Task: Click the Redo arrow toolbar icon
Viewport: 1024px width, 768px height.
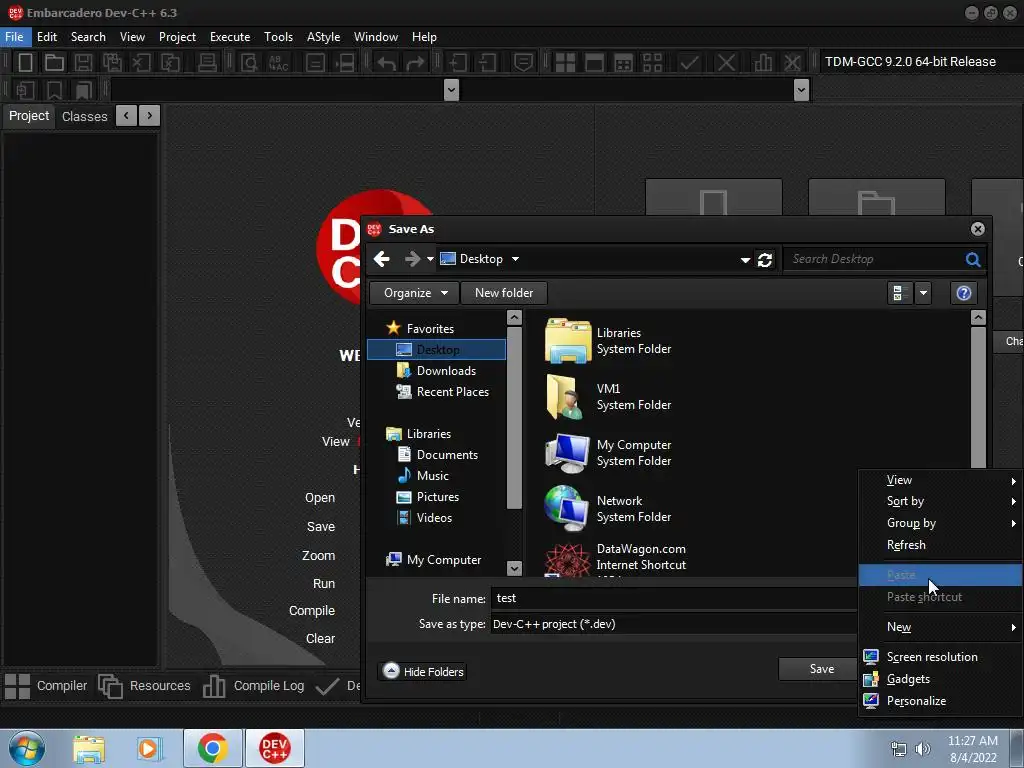Action: point(415,63)
